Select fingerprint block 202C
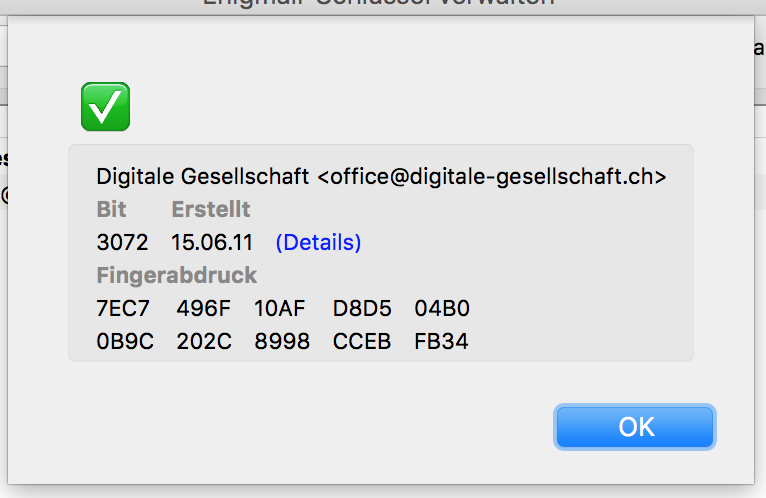The image size is (766, 498). click(204, 341)
